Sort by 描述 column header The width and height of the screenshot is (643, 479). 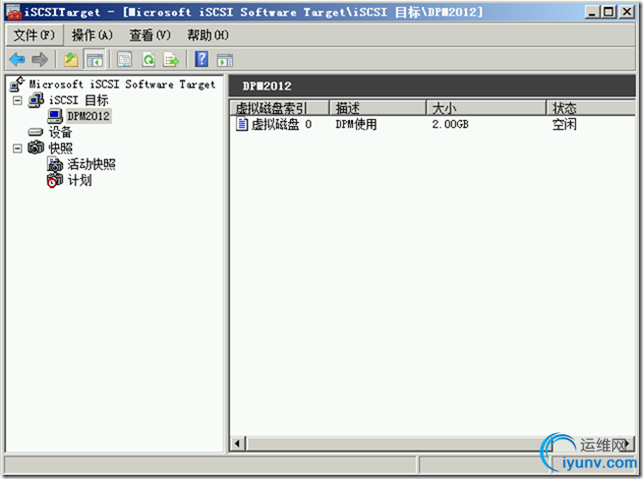click(x=378, y=108)
